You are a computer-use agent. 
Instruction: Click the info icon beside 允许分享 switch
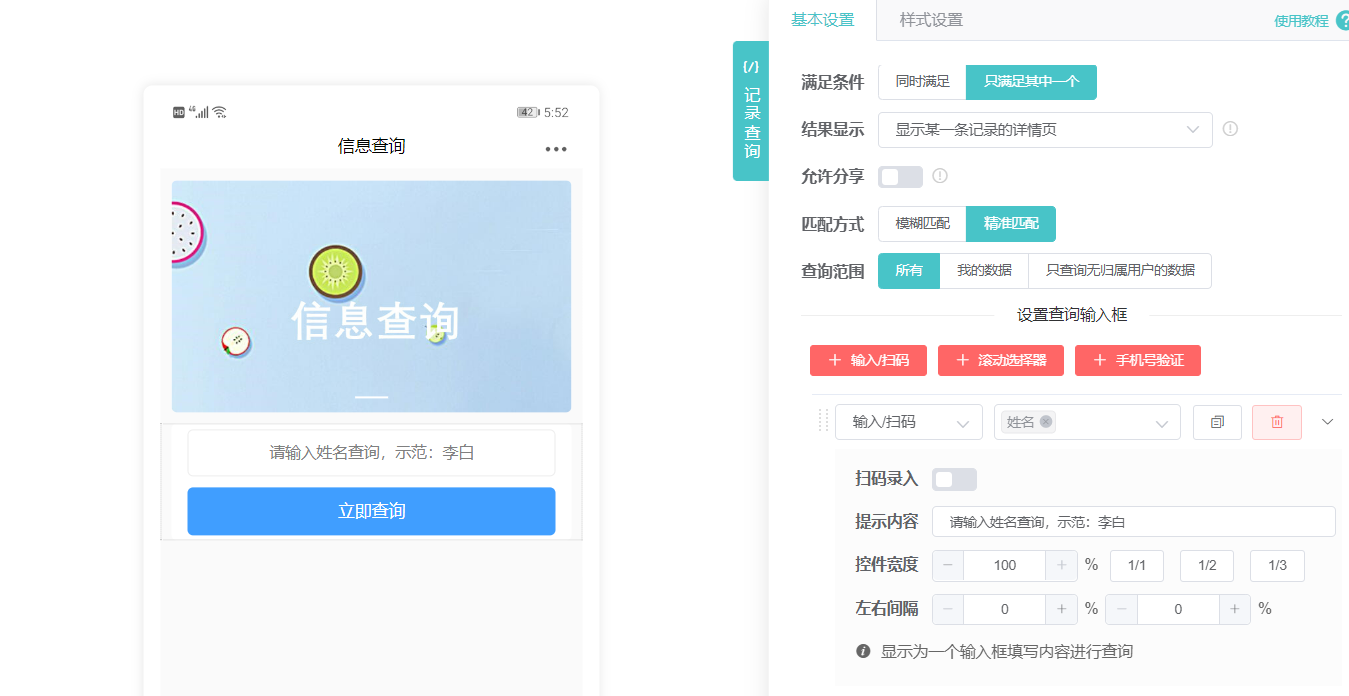937,176
